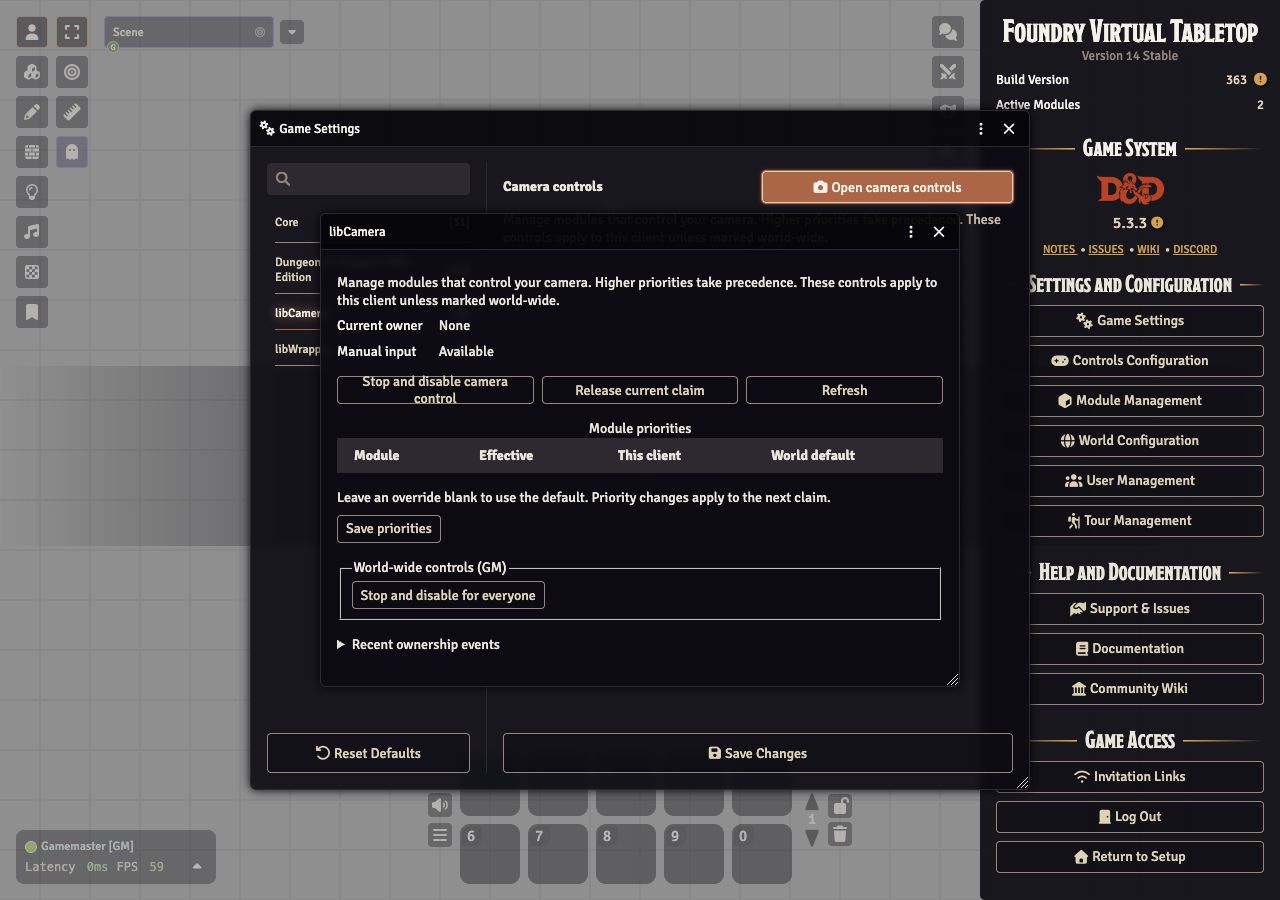Open the Drawing tools pencil icon

point(32,112)
